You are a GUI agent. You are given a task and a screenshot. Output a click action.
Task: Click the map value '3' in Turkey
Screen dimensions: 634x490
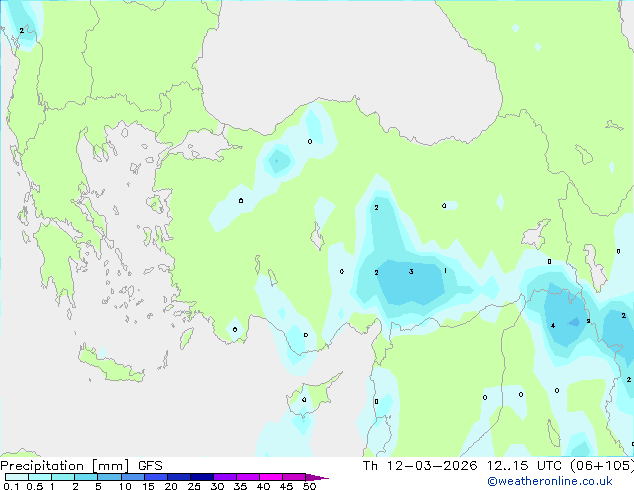coord(411,272)
